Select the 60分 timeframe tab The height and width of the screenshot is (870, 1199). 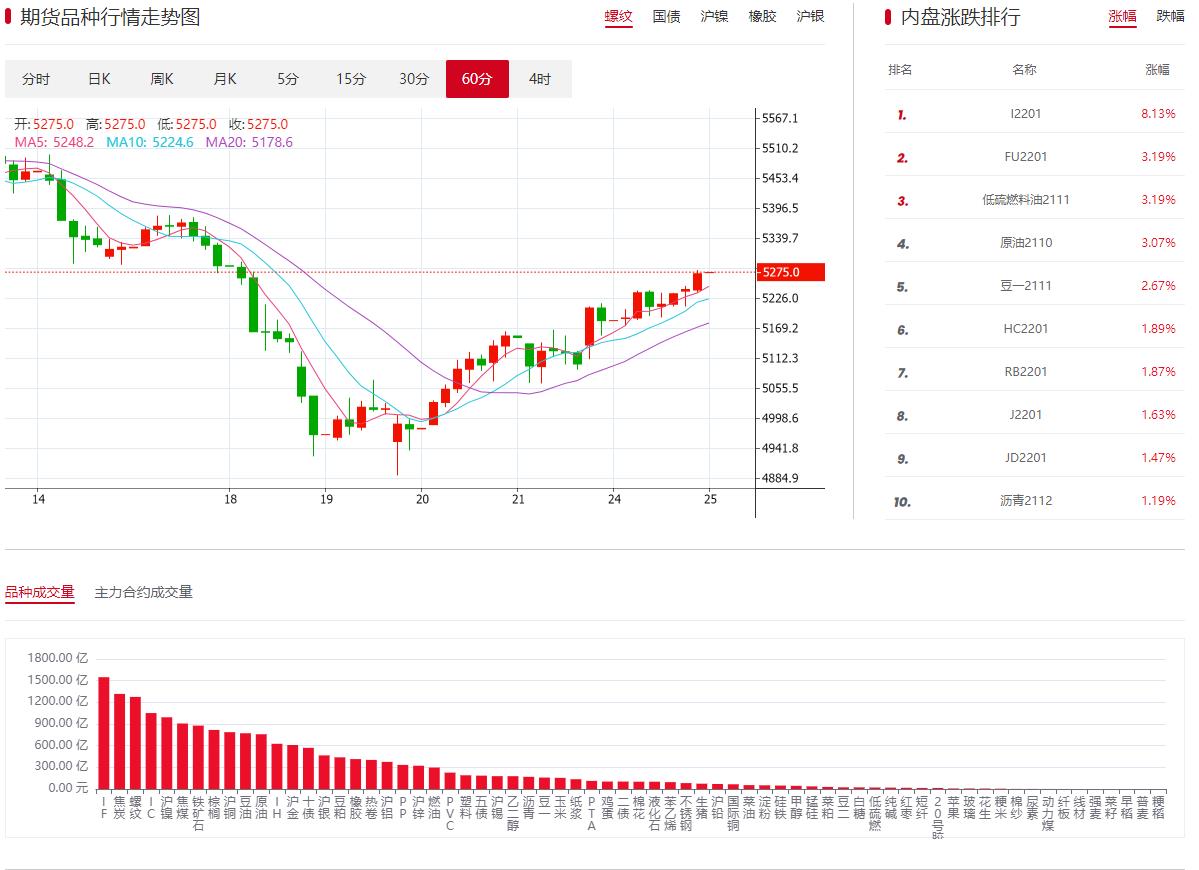click(477, 79)
